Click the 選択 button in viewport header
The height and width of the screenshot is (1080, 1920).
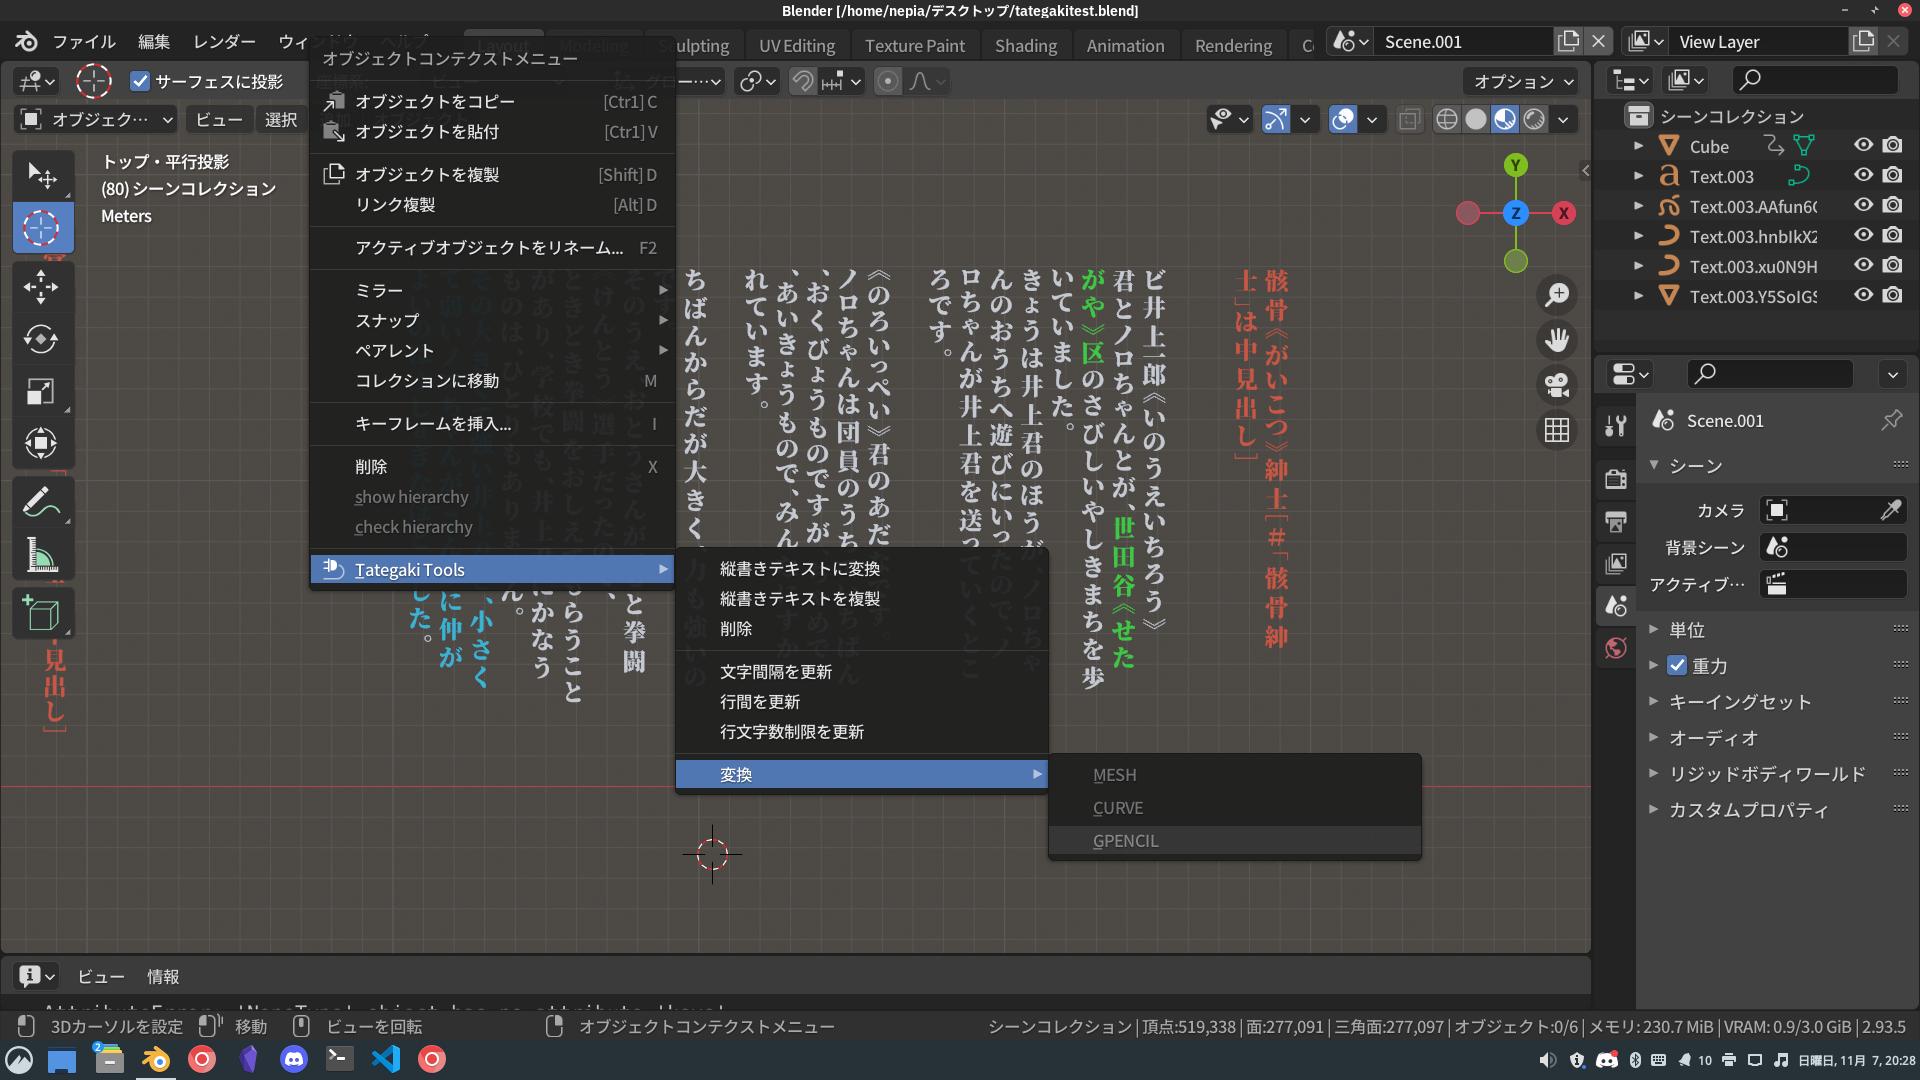click(281, 120)
